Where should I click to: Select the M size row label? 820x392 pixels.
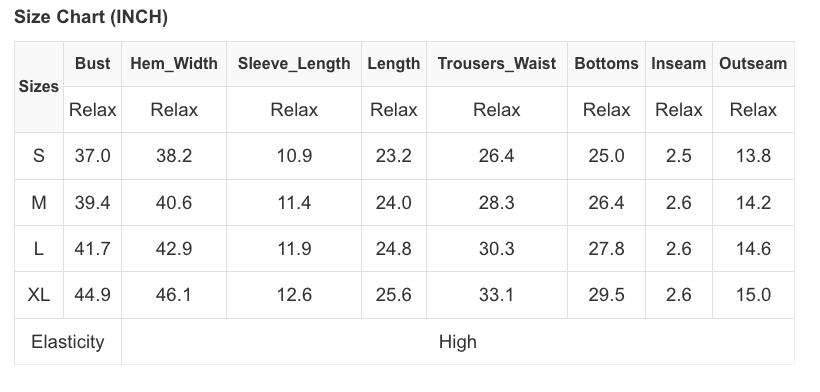pyautogui.click(x=39, y=202)
